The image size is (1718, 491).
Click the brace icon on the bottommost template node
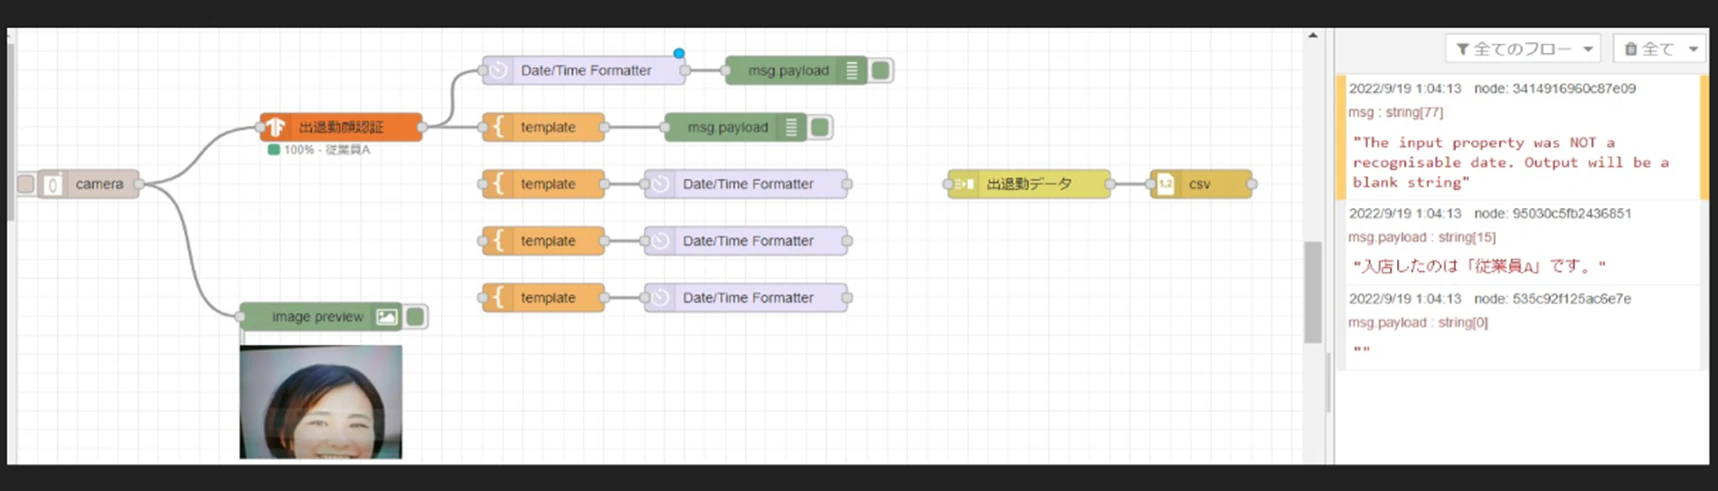[x=498, y=298]
